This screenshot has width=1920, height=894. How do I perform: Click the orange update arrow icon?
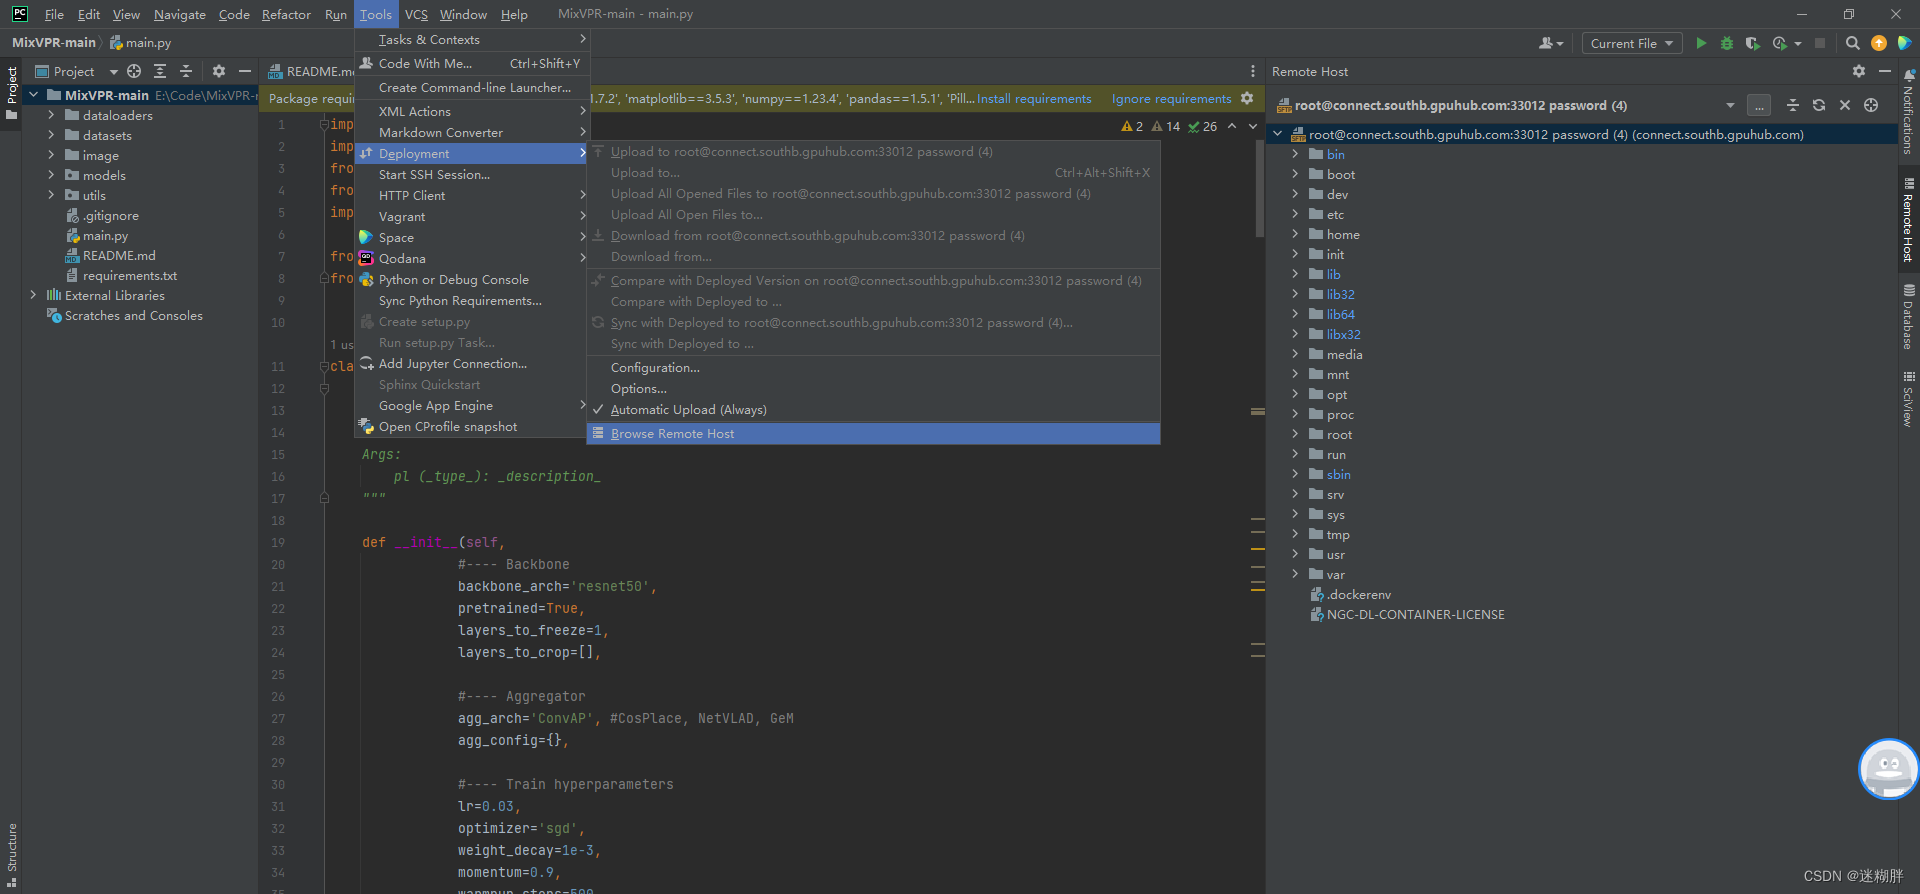(1879, 43)
